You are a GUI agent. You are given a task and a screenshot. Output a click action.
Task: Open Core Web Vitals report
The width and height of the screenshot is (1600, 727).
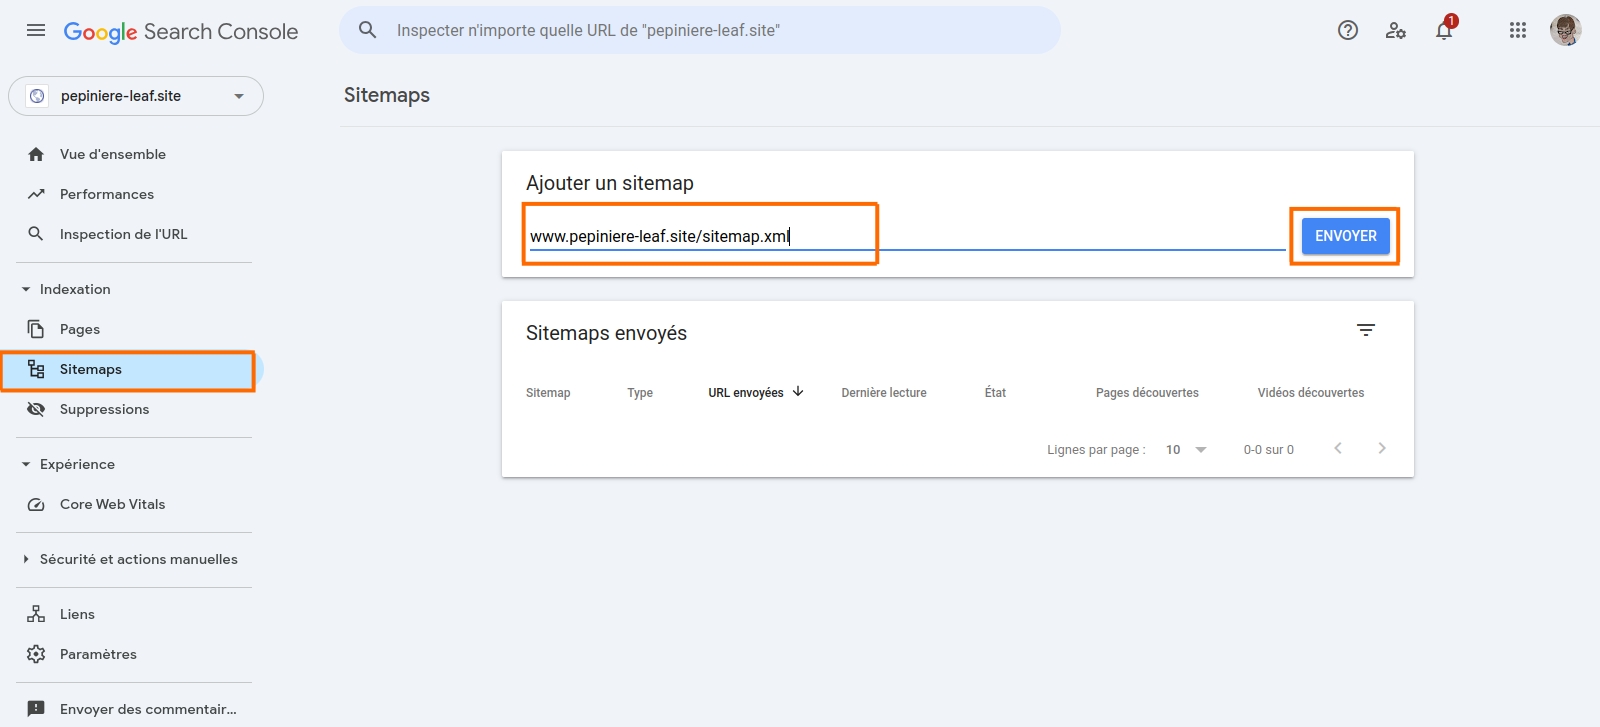click(112, 504)
